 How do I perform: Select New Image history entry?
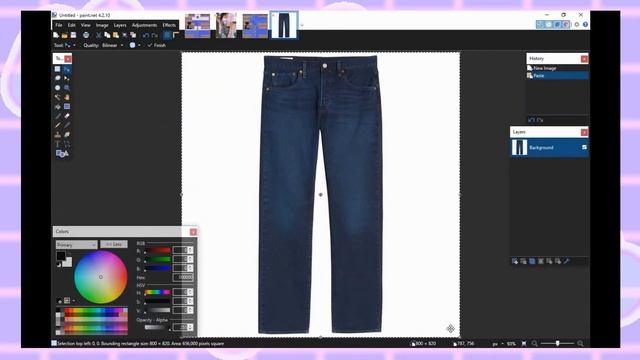558,68
